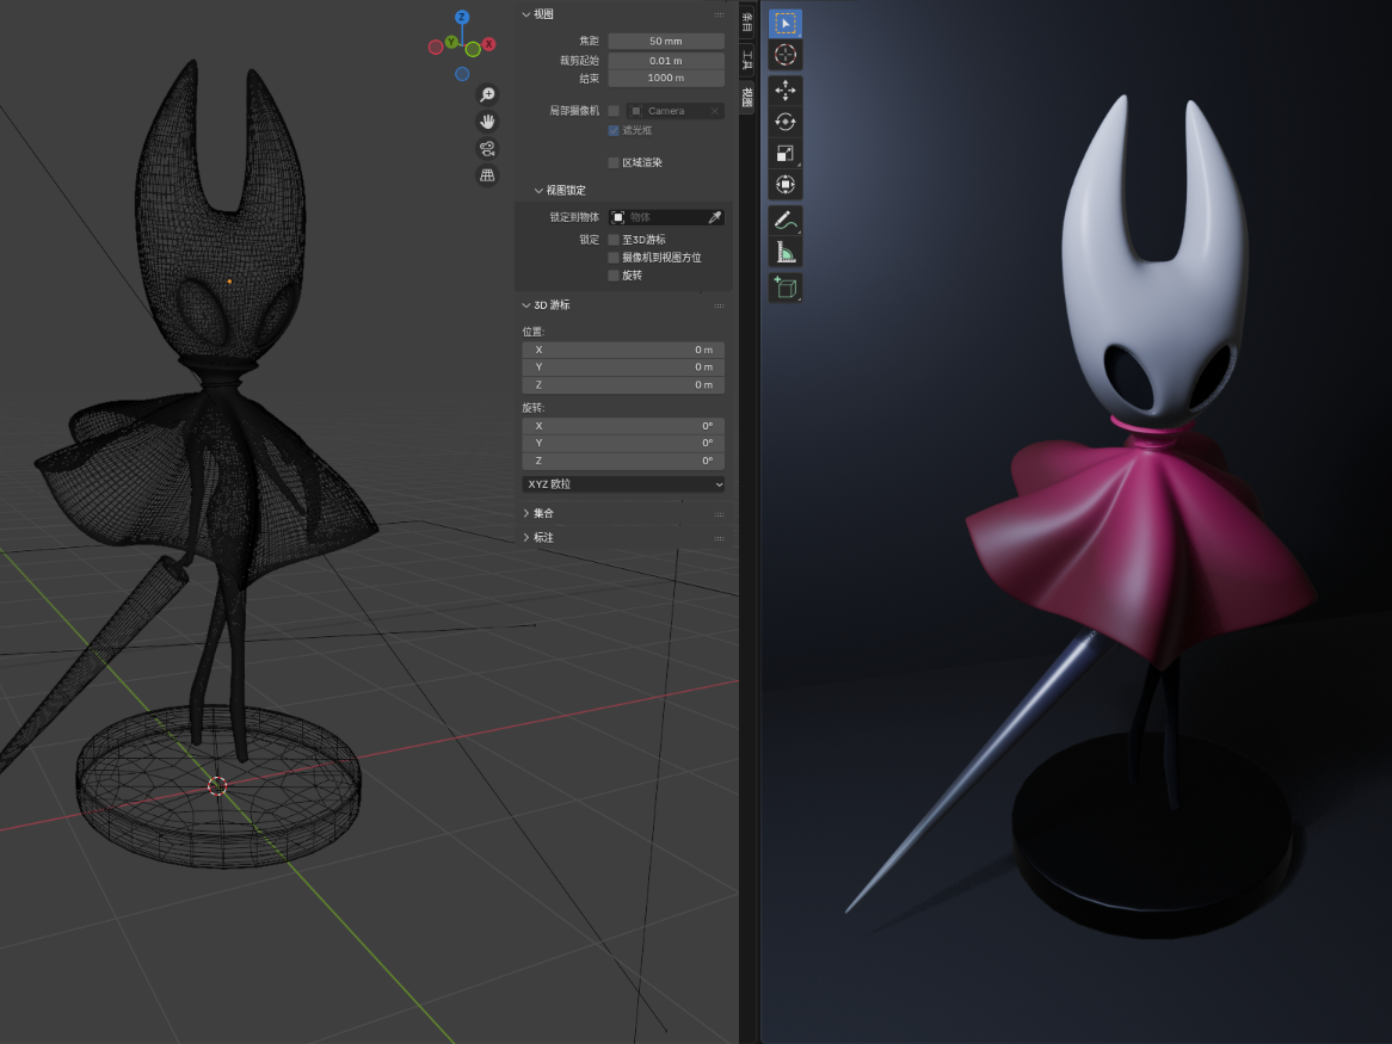The image size is (1392, 1044).
Task: Enable the 区域渲染 checkbox
Action: (x=612, y=162)
